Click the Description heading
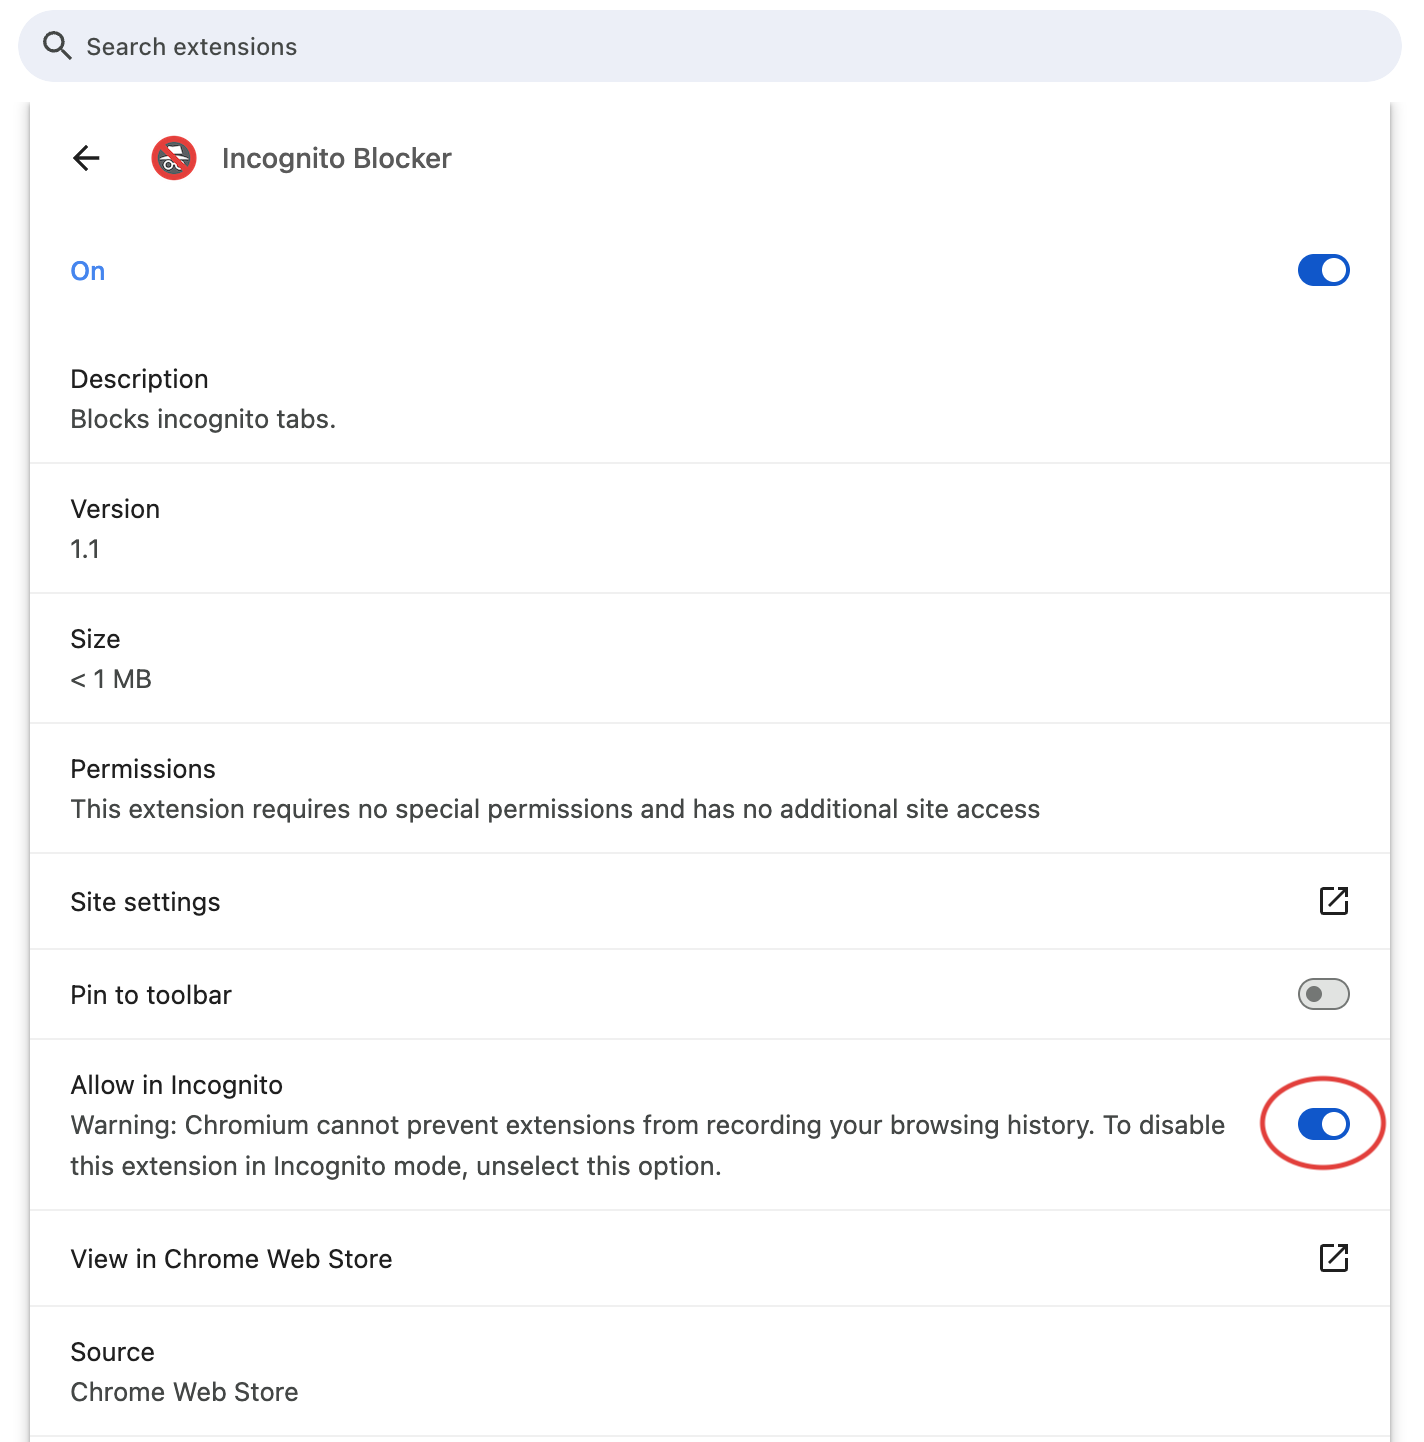Image resolution: width=1424 pixels, height=1442 pixels. [139, 379]
